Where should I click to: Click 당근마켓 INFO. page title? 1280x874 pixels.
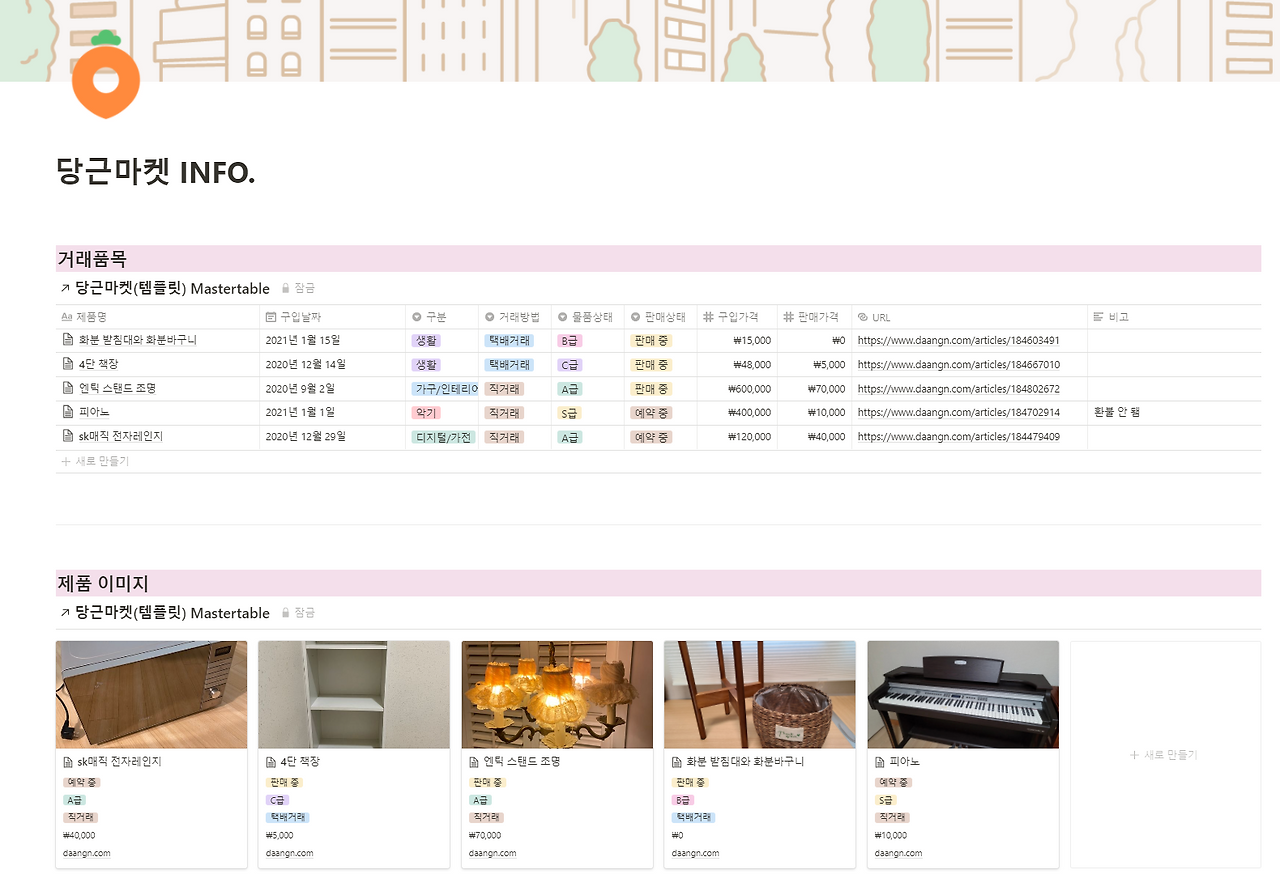[156, 172]
